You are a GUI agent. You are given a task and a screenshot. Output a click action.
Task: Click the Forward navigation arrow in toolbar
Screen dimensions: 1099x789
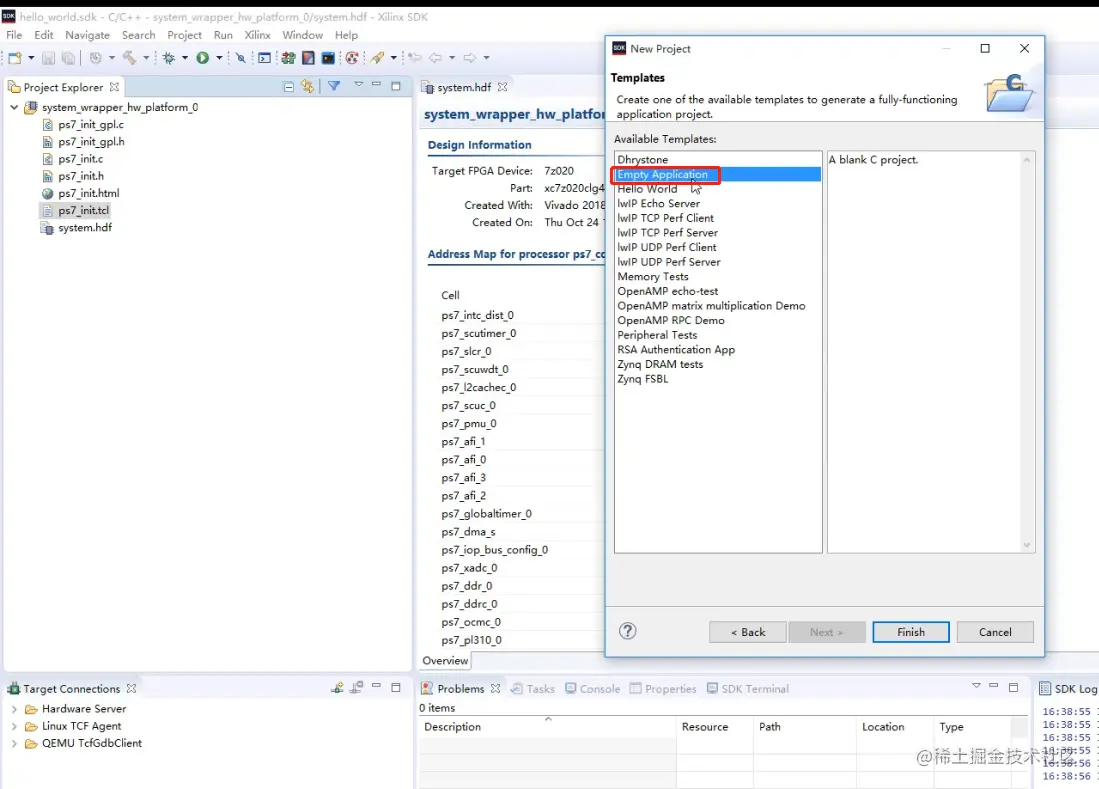point(470,58)
